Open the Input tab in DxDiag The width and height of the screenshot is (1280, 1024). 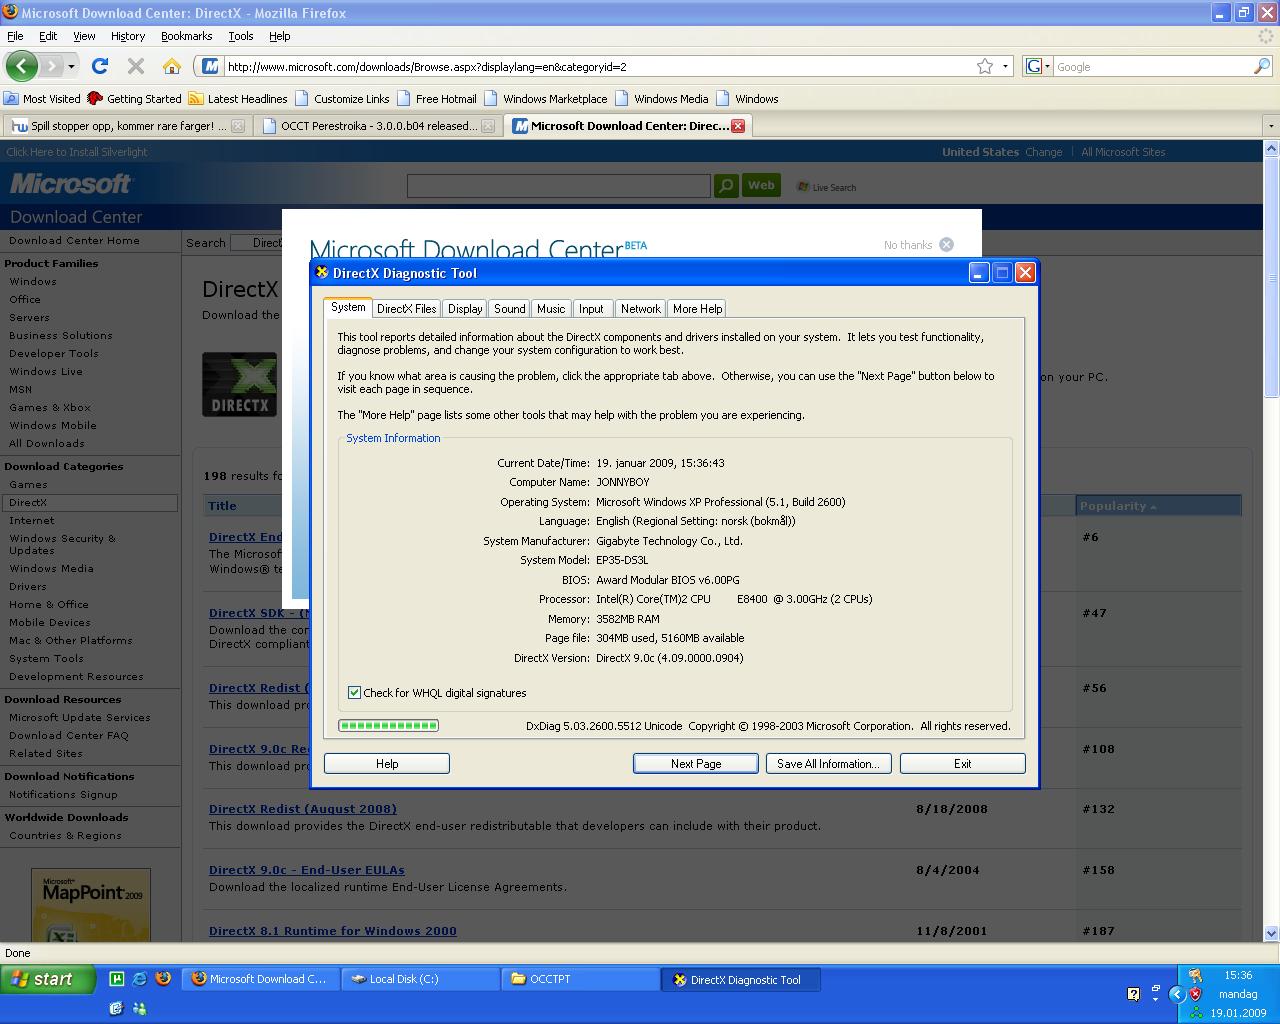click(591, 309)
